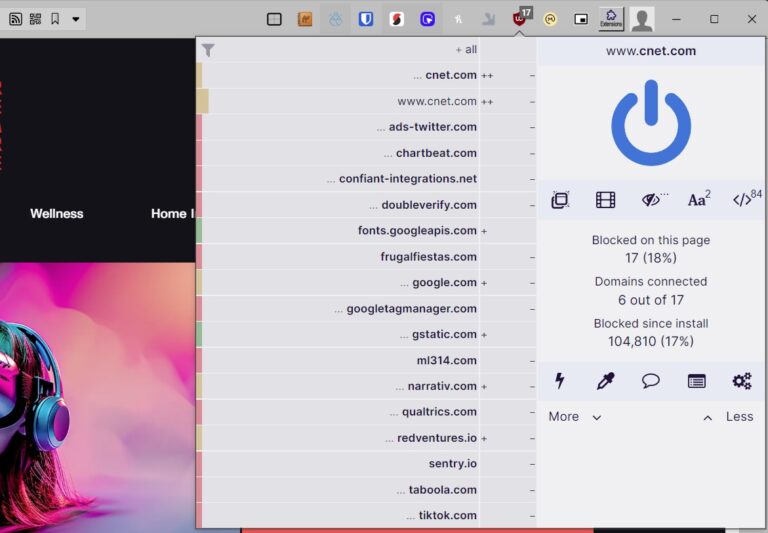
Task: Open uBlock dashboard gears icon
Action: coord(742,381)
